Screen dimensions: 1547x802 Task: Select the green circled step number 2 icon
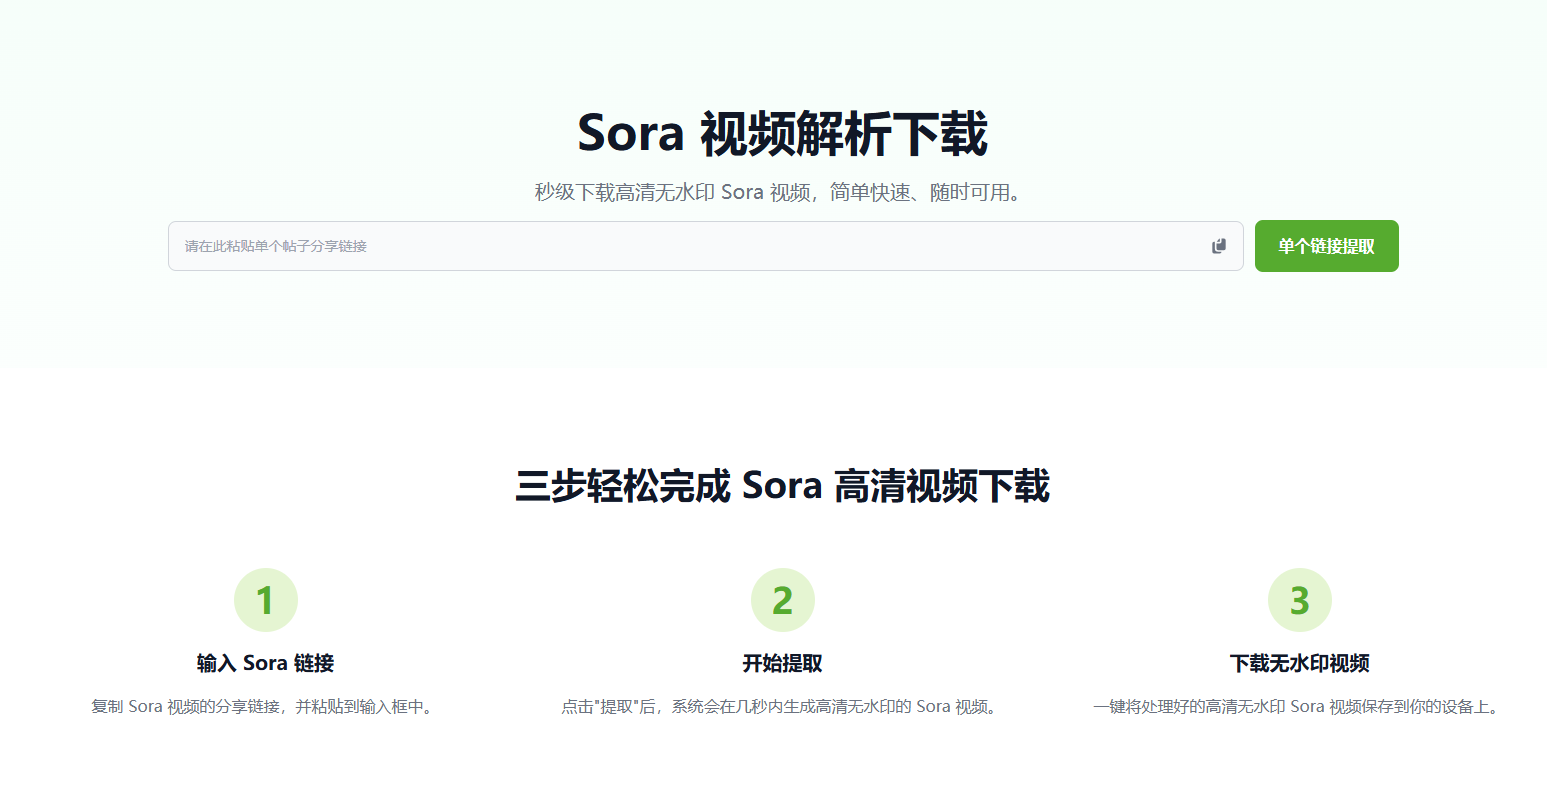[782, 599]
